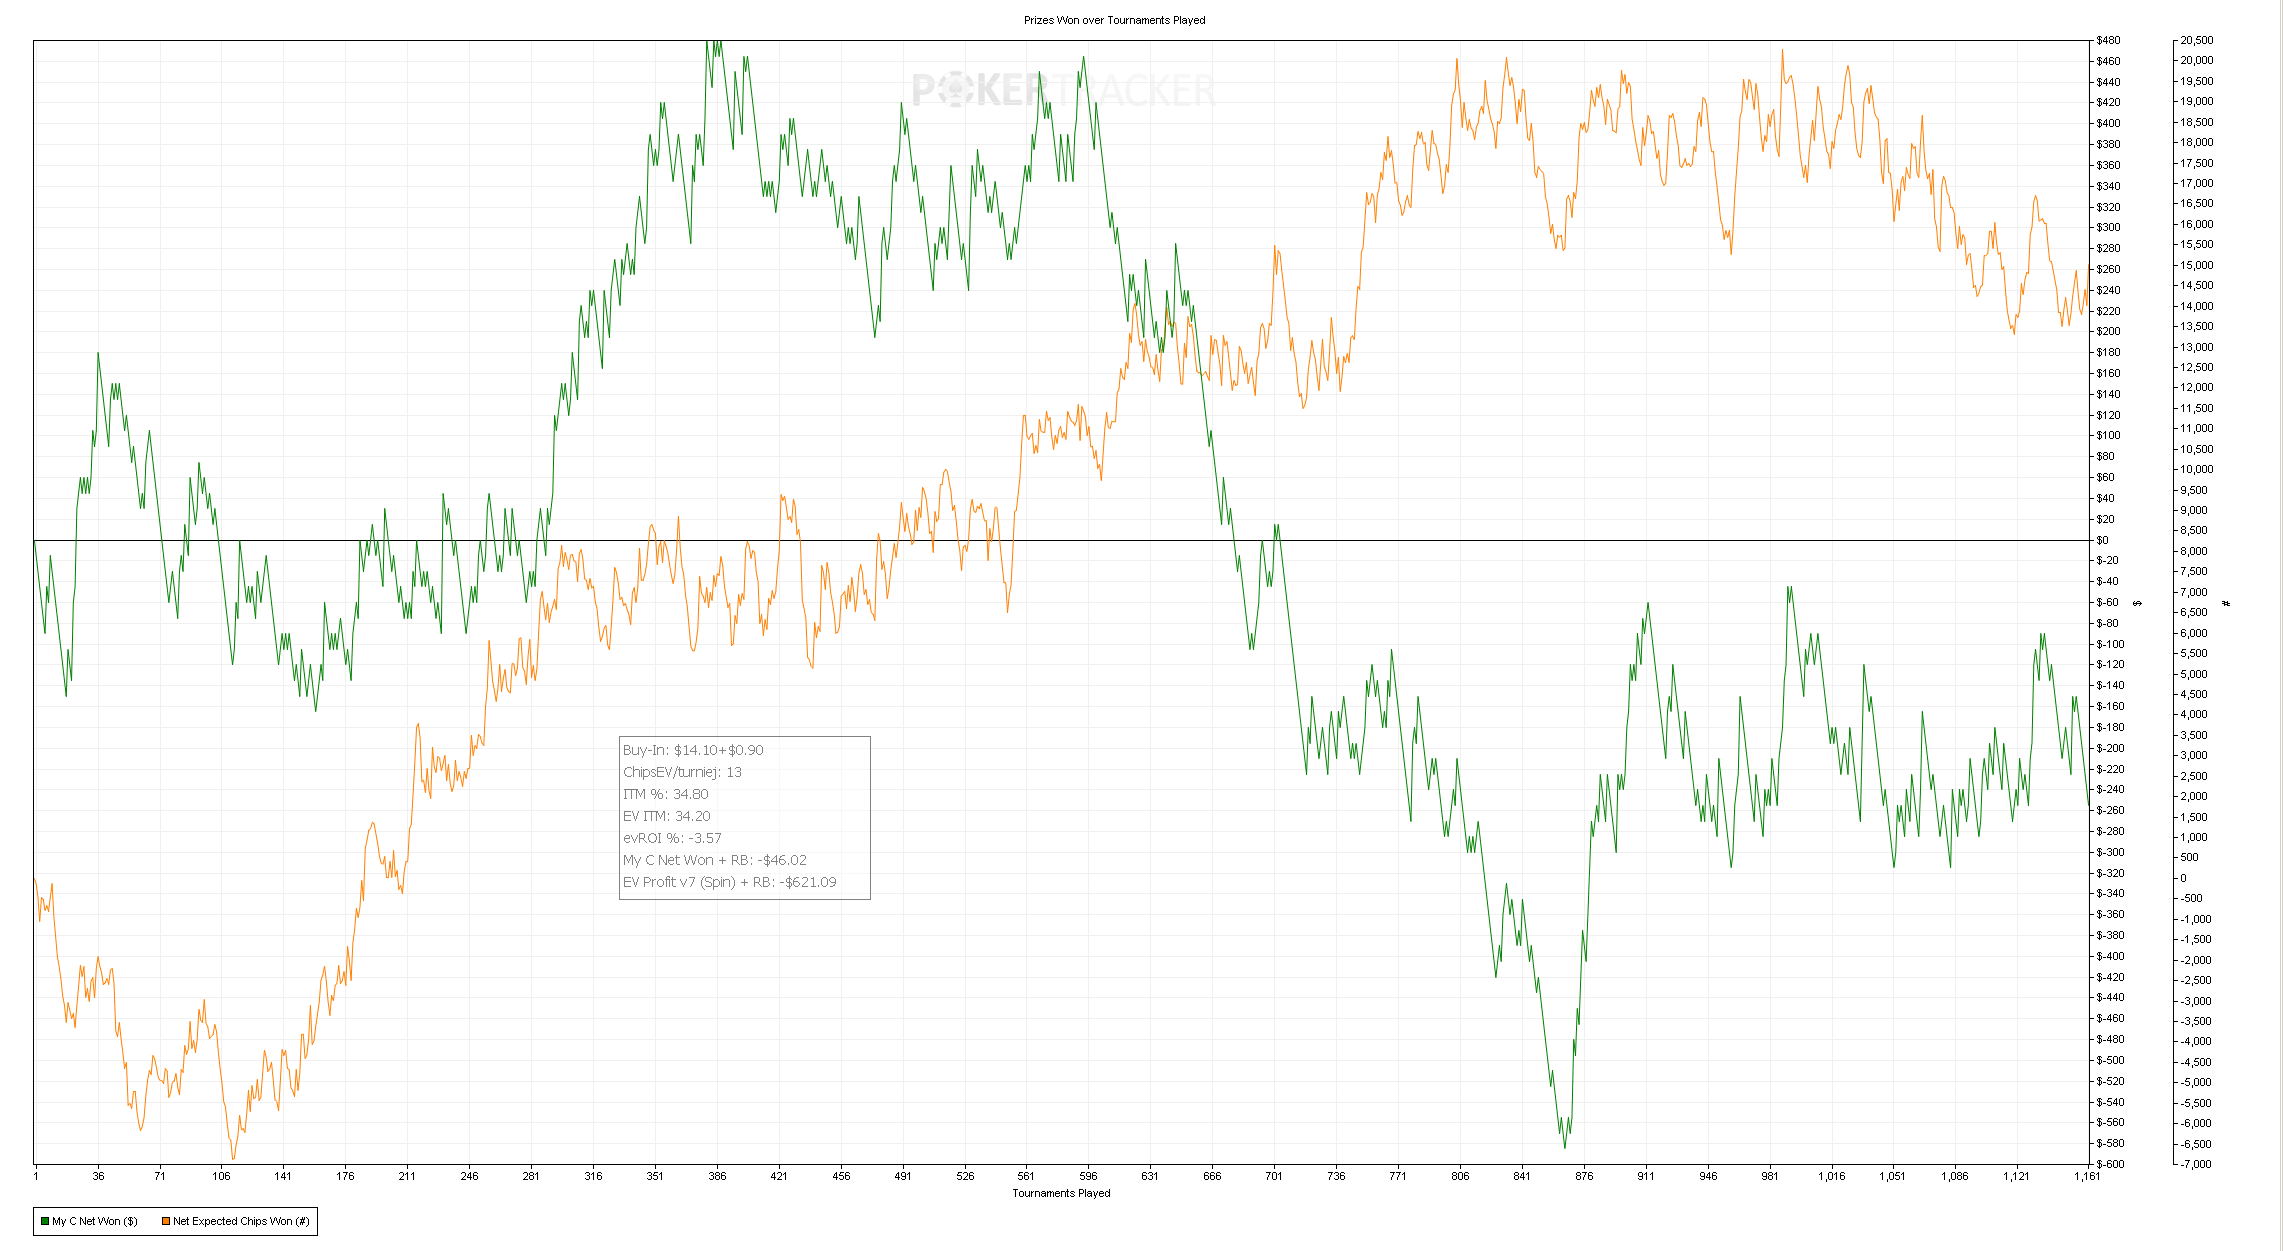Click the "36" tick on the tournaments axis

[98, 1176]
